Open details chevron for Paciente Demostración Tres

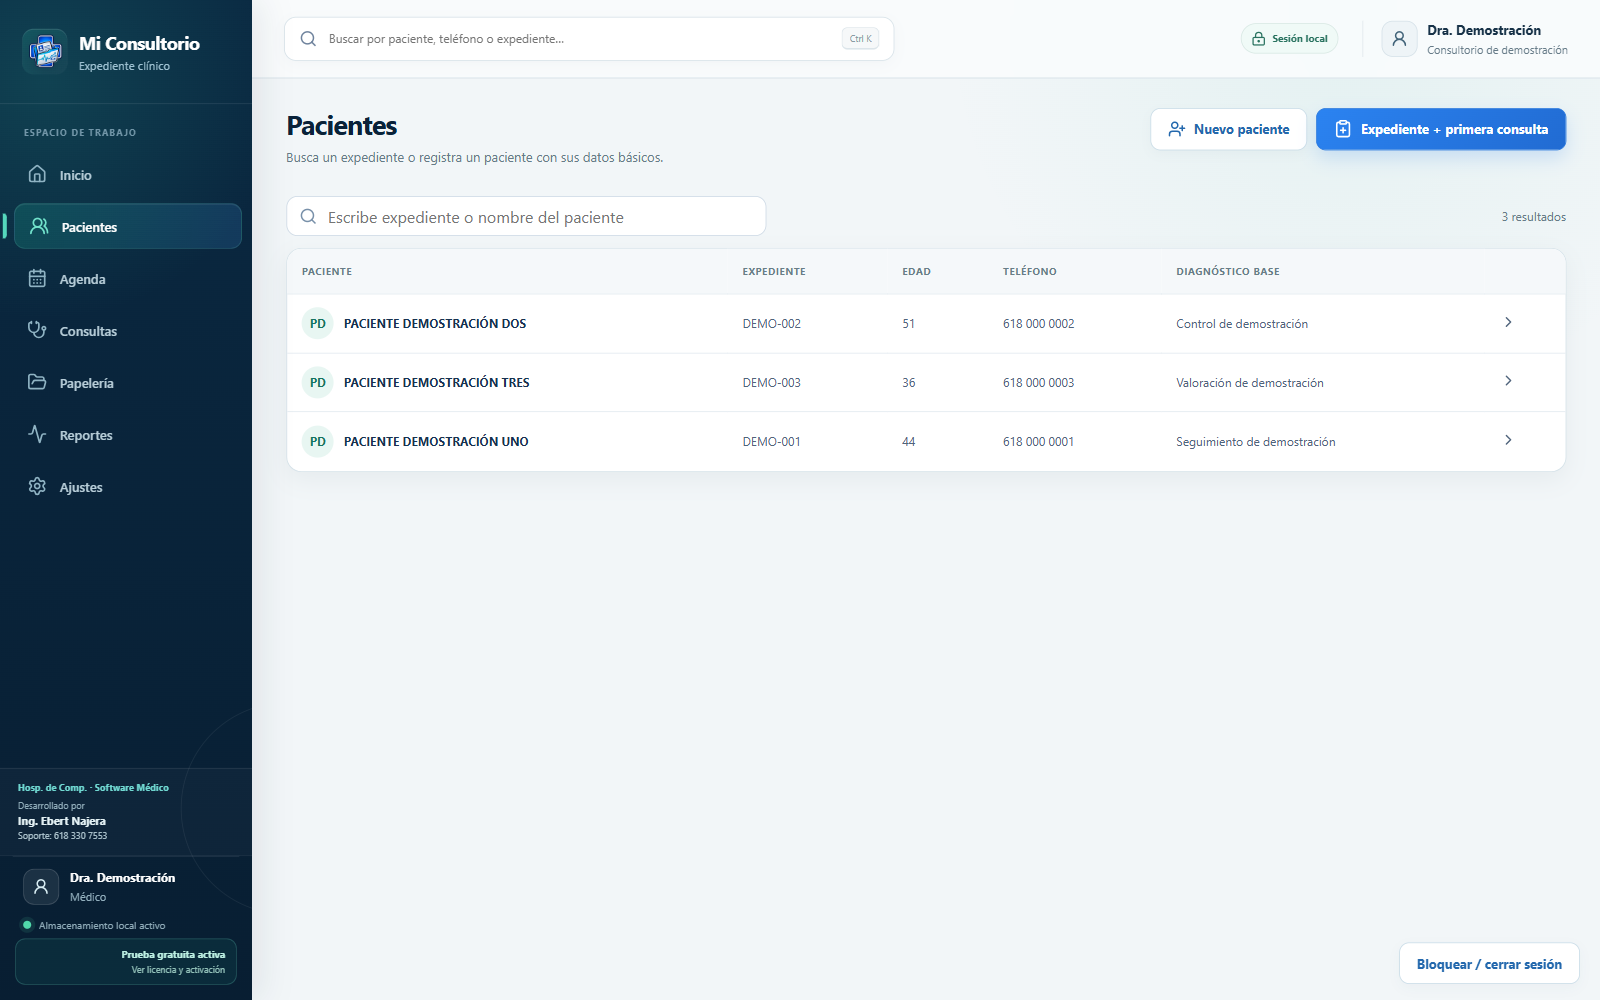tap(1508, 381)
